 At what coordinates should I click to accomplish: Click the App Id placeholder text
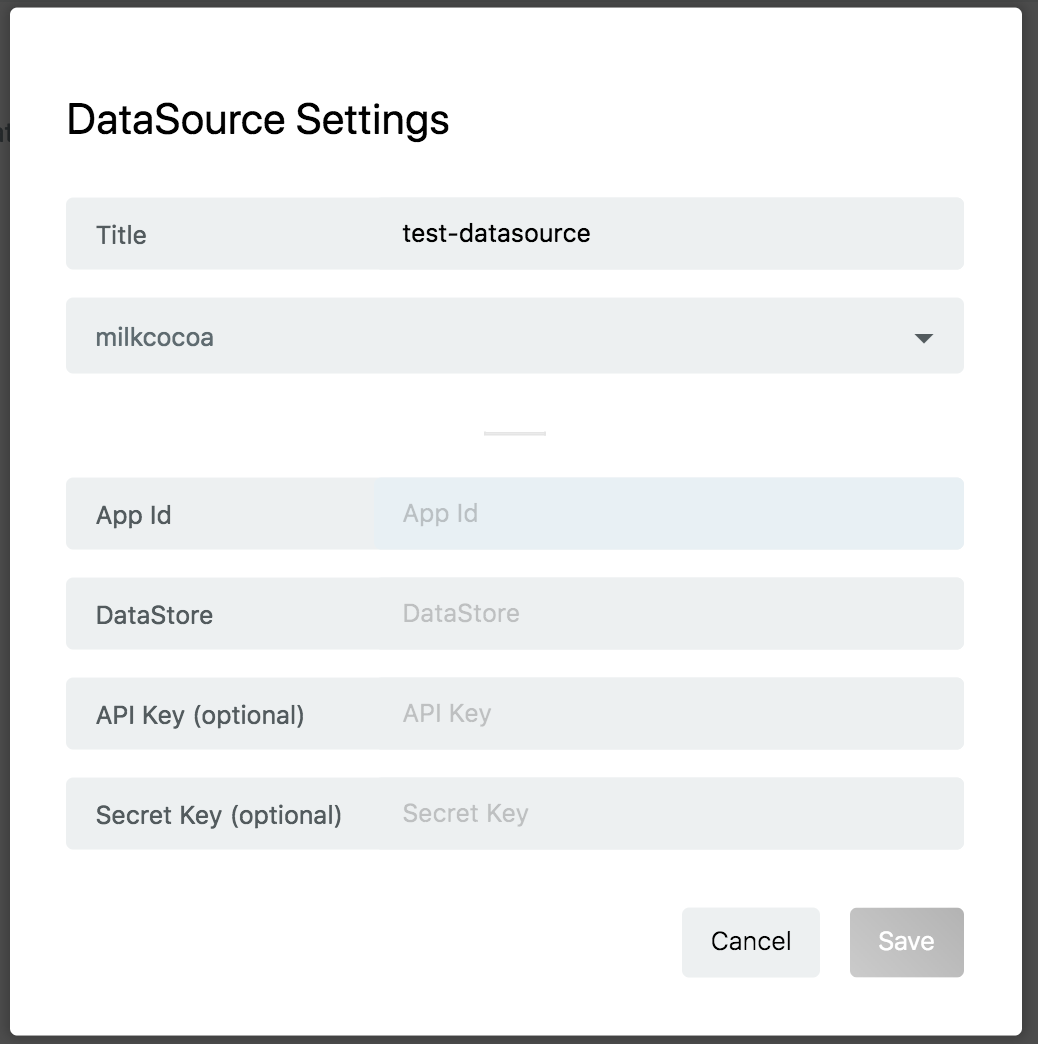pyautogui.click(x=440, y=513)
